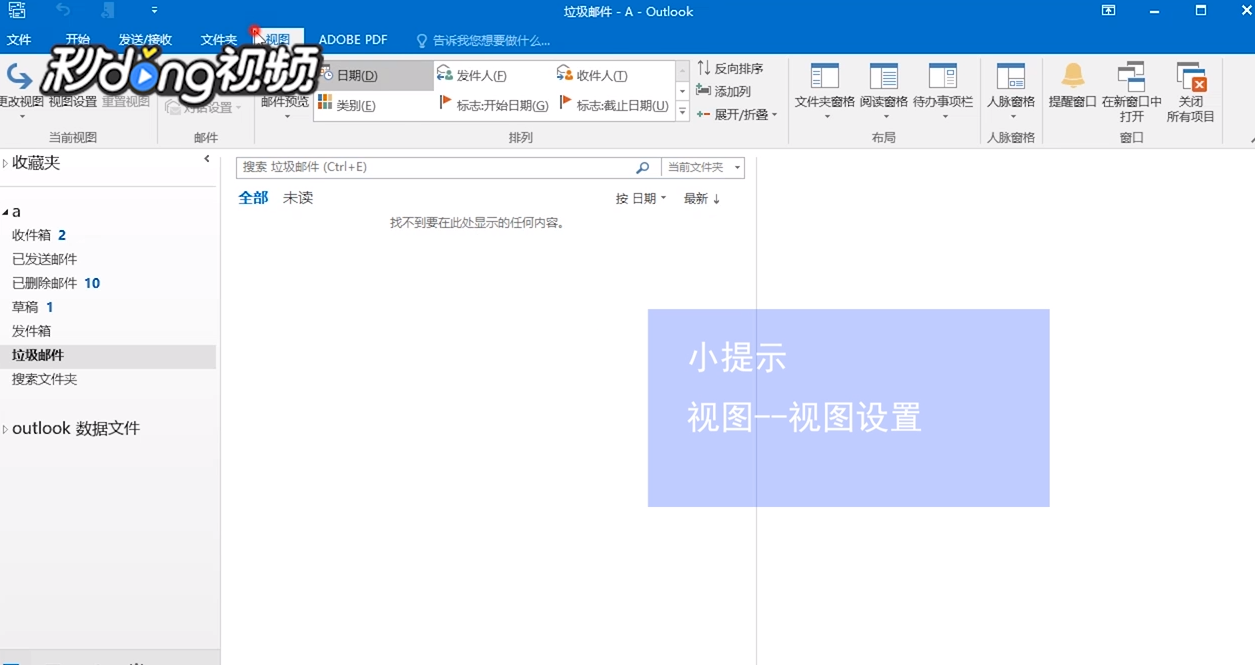The height and width of the screenshot is (665, 1255).
Task: Click the undo icon in title bar
Action: click(x=64, y=11)
